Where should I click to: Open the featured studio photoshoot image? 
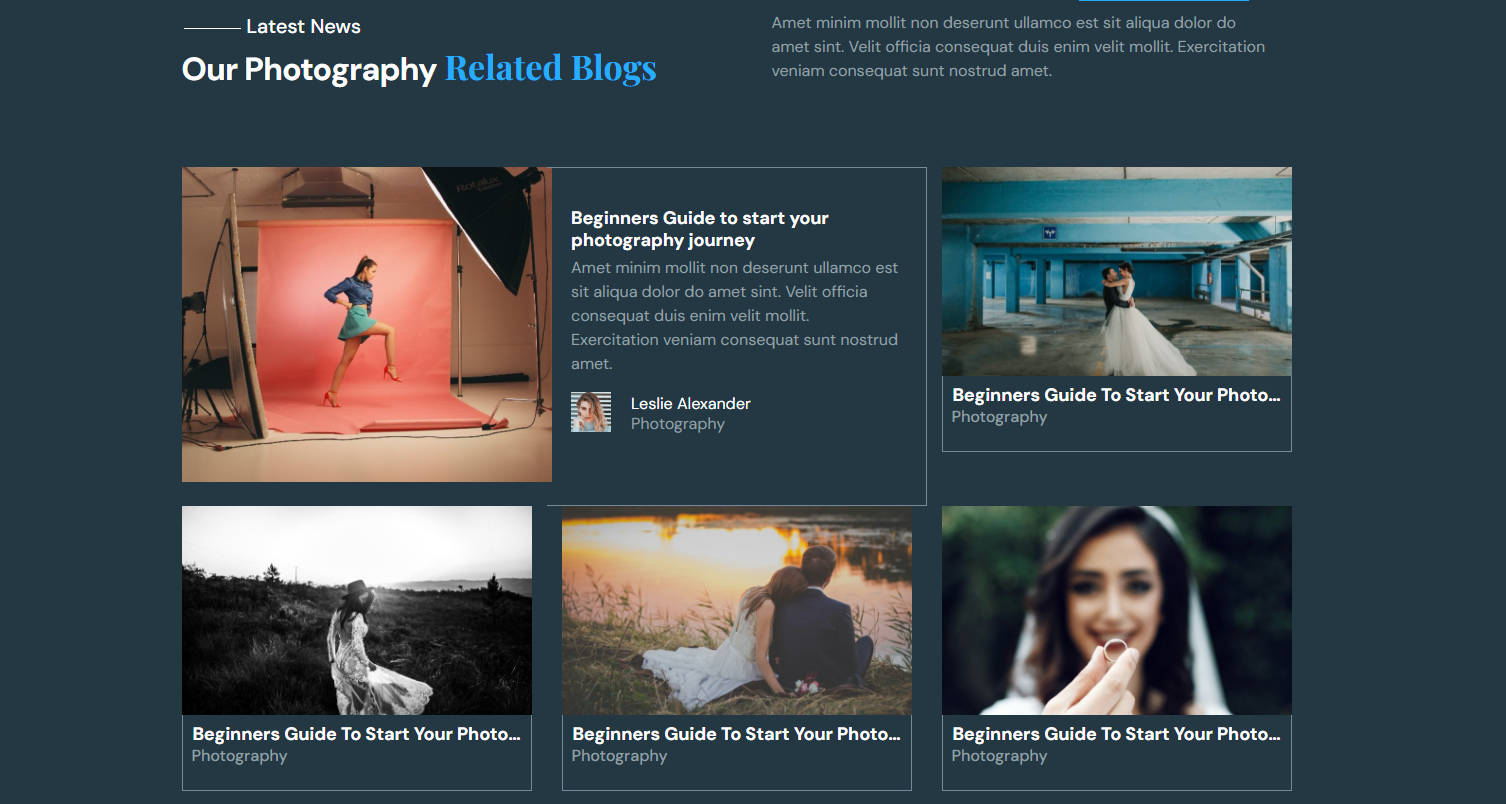[x=366, y=324]
